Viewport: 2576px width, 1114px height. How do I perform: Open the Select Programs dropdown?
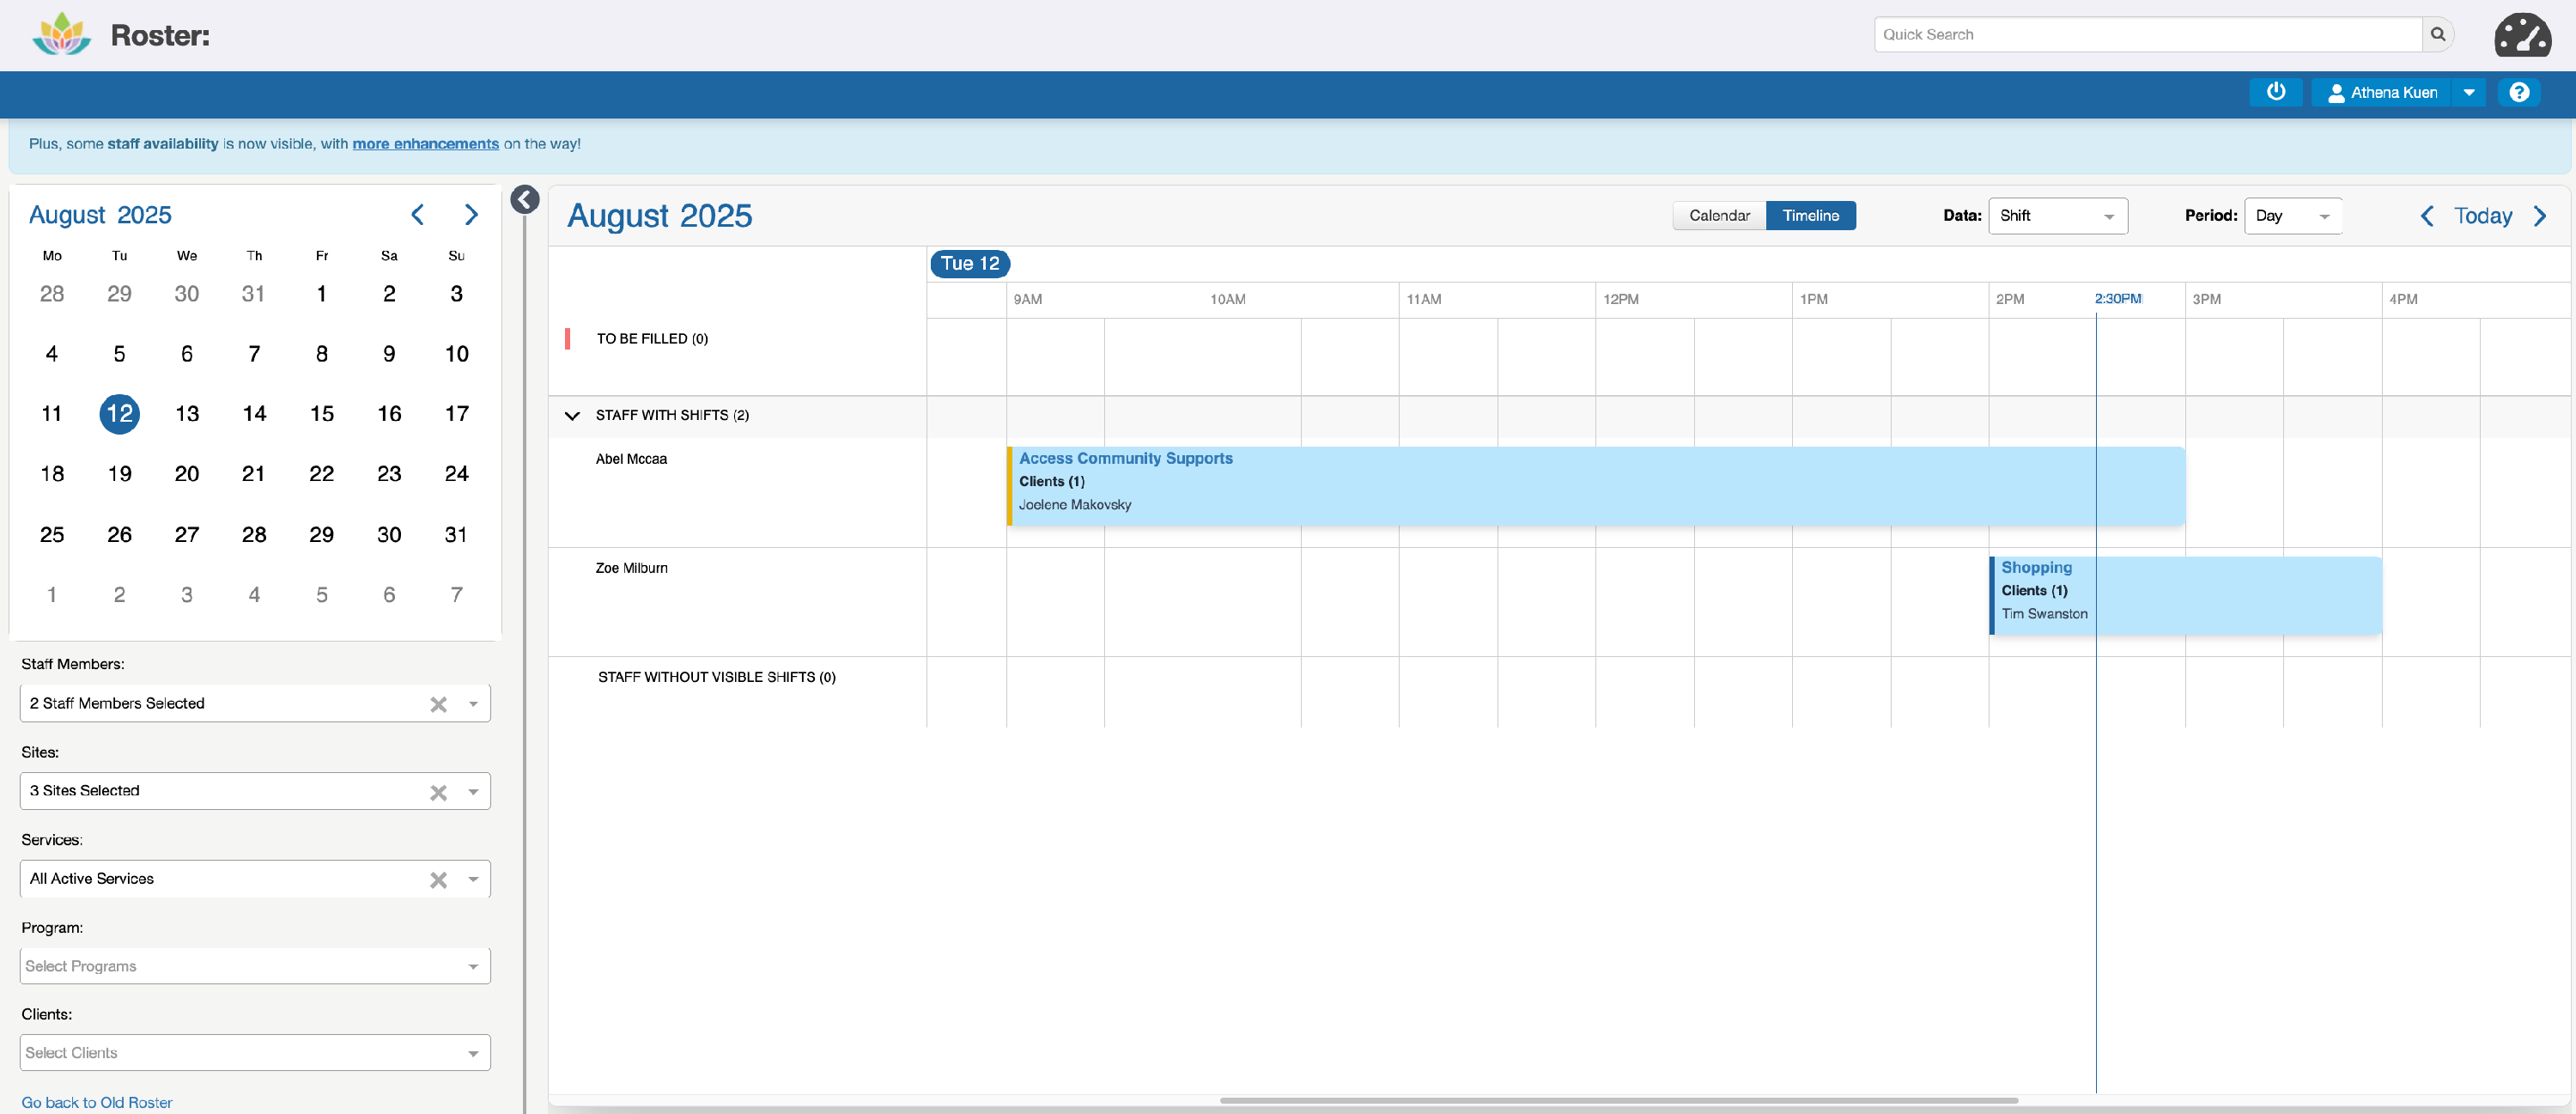coord(255,966)
